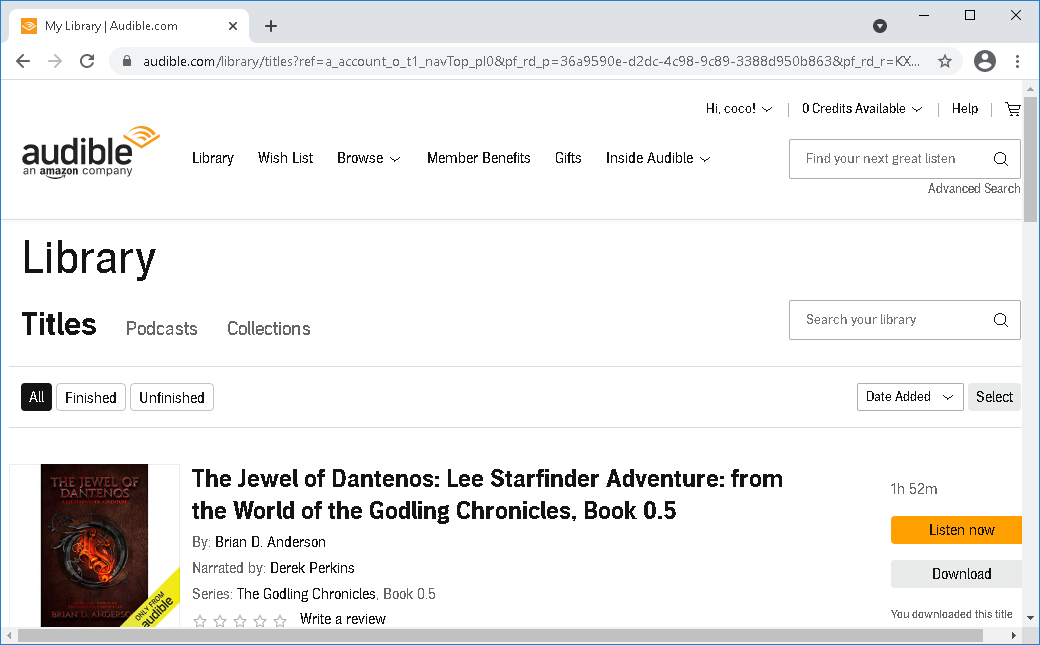The image size is (1040, 645).
Task: Switch to the Titles tab
Action: pos(59,324)
